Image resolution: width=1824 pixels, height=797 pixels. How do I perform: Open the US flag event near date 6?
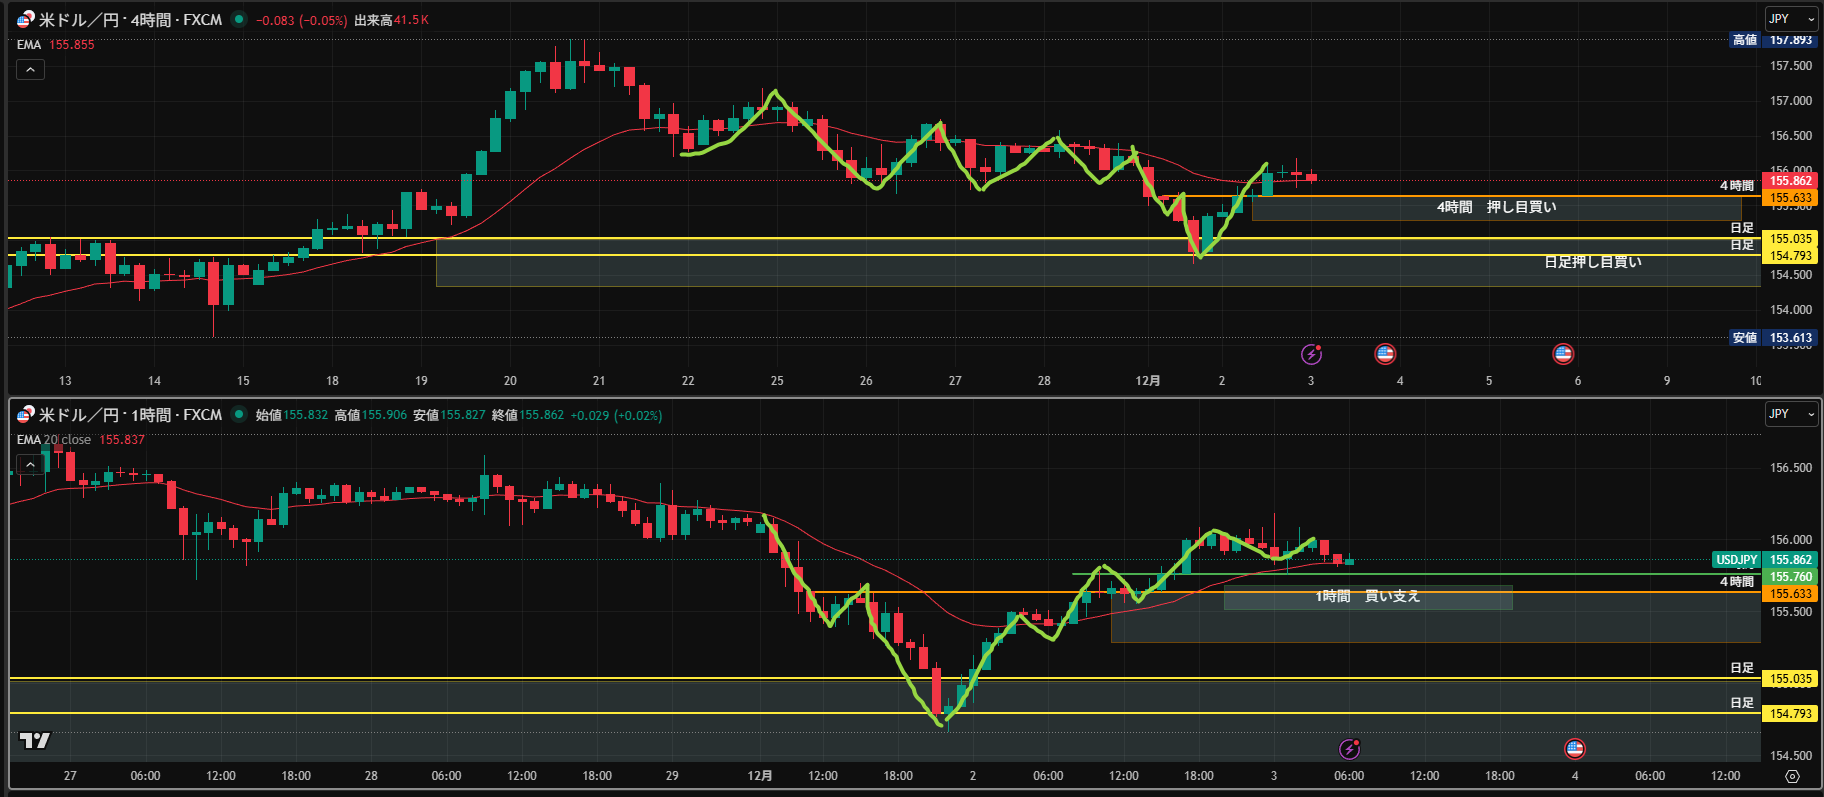pos(1563,354)
